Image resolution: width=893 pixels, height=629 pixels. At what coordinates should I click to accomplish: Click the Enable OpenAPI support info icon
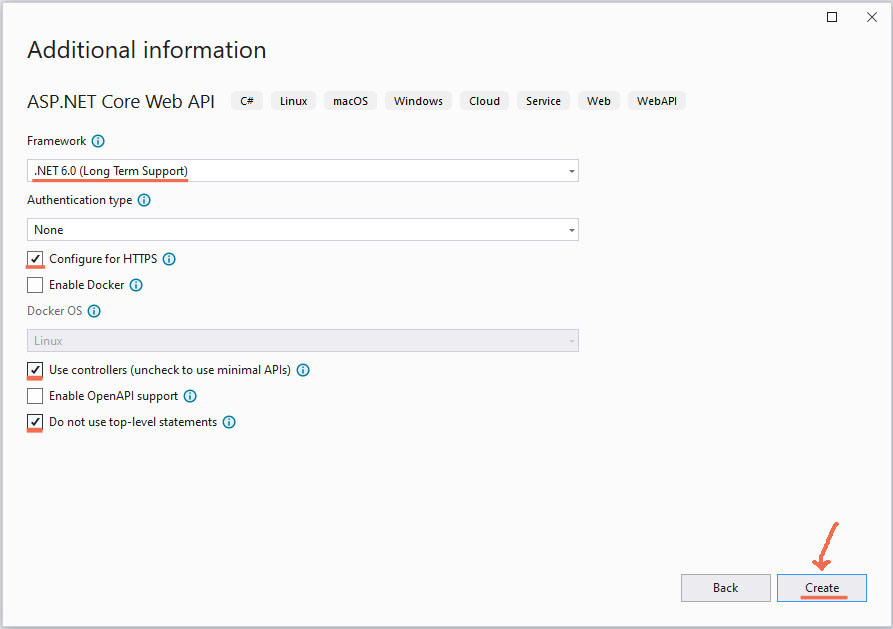(190, 396)
